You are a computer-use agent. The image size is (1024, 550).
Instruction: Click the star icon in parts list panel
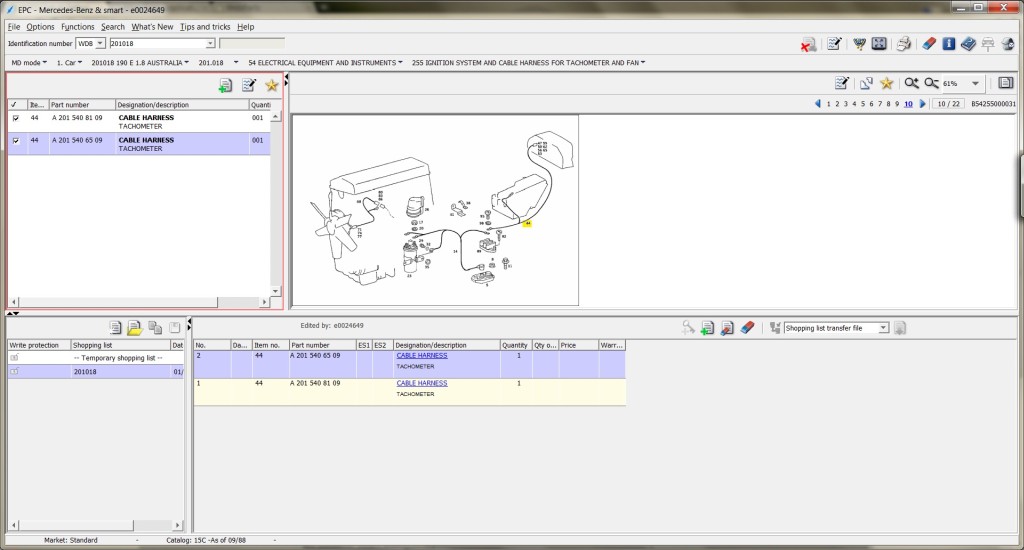tap(272, 85)
